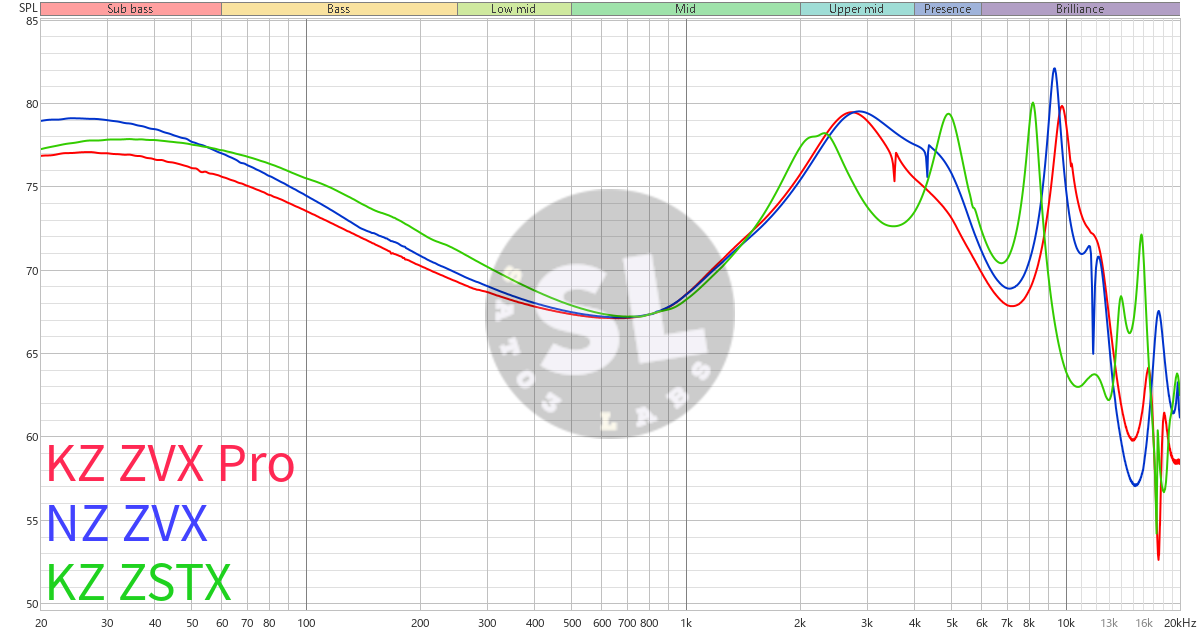The height and width of the screenshot is (634, 1200).
Task: Click the 100 frequency axis label
Action: pyautogui.click(x=306, y=623)
